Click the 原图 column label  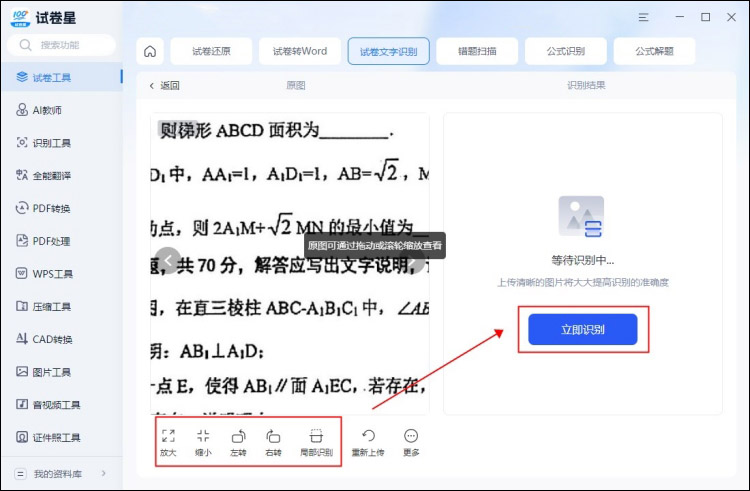click(x=296, y=86)
